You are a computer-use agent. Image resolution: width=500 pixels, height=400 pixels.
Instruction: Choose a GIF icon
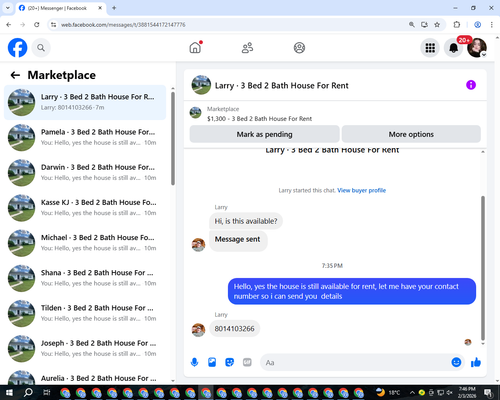(247, 362)
